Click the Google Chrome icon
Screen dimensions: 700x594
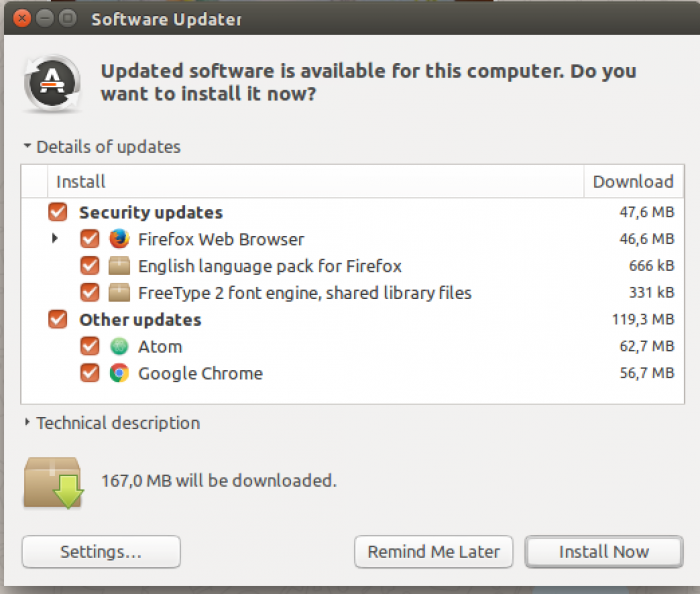[119, 373]
